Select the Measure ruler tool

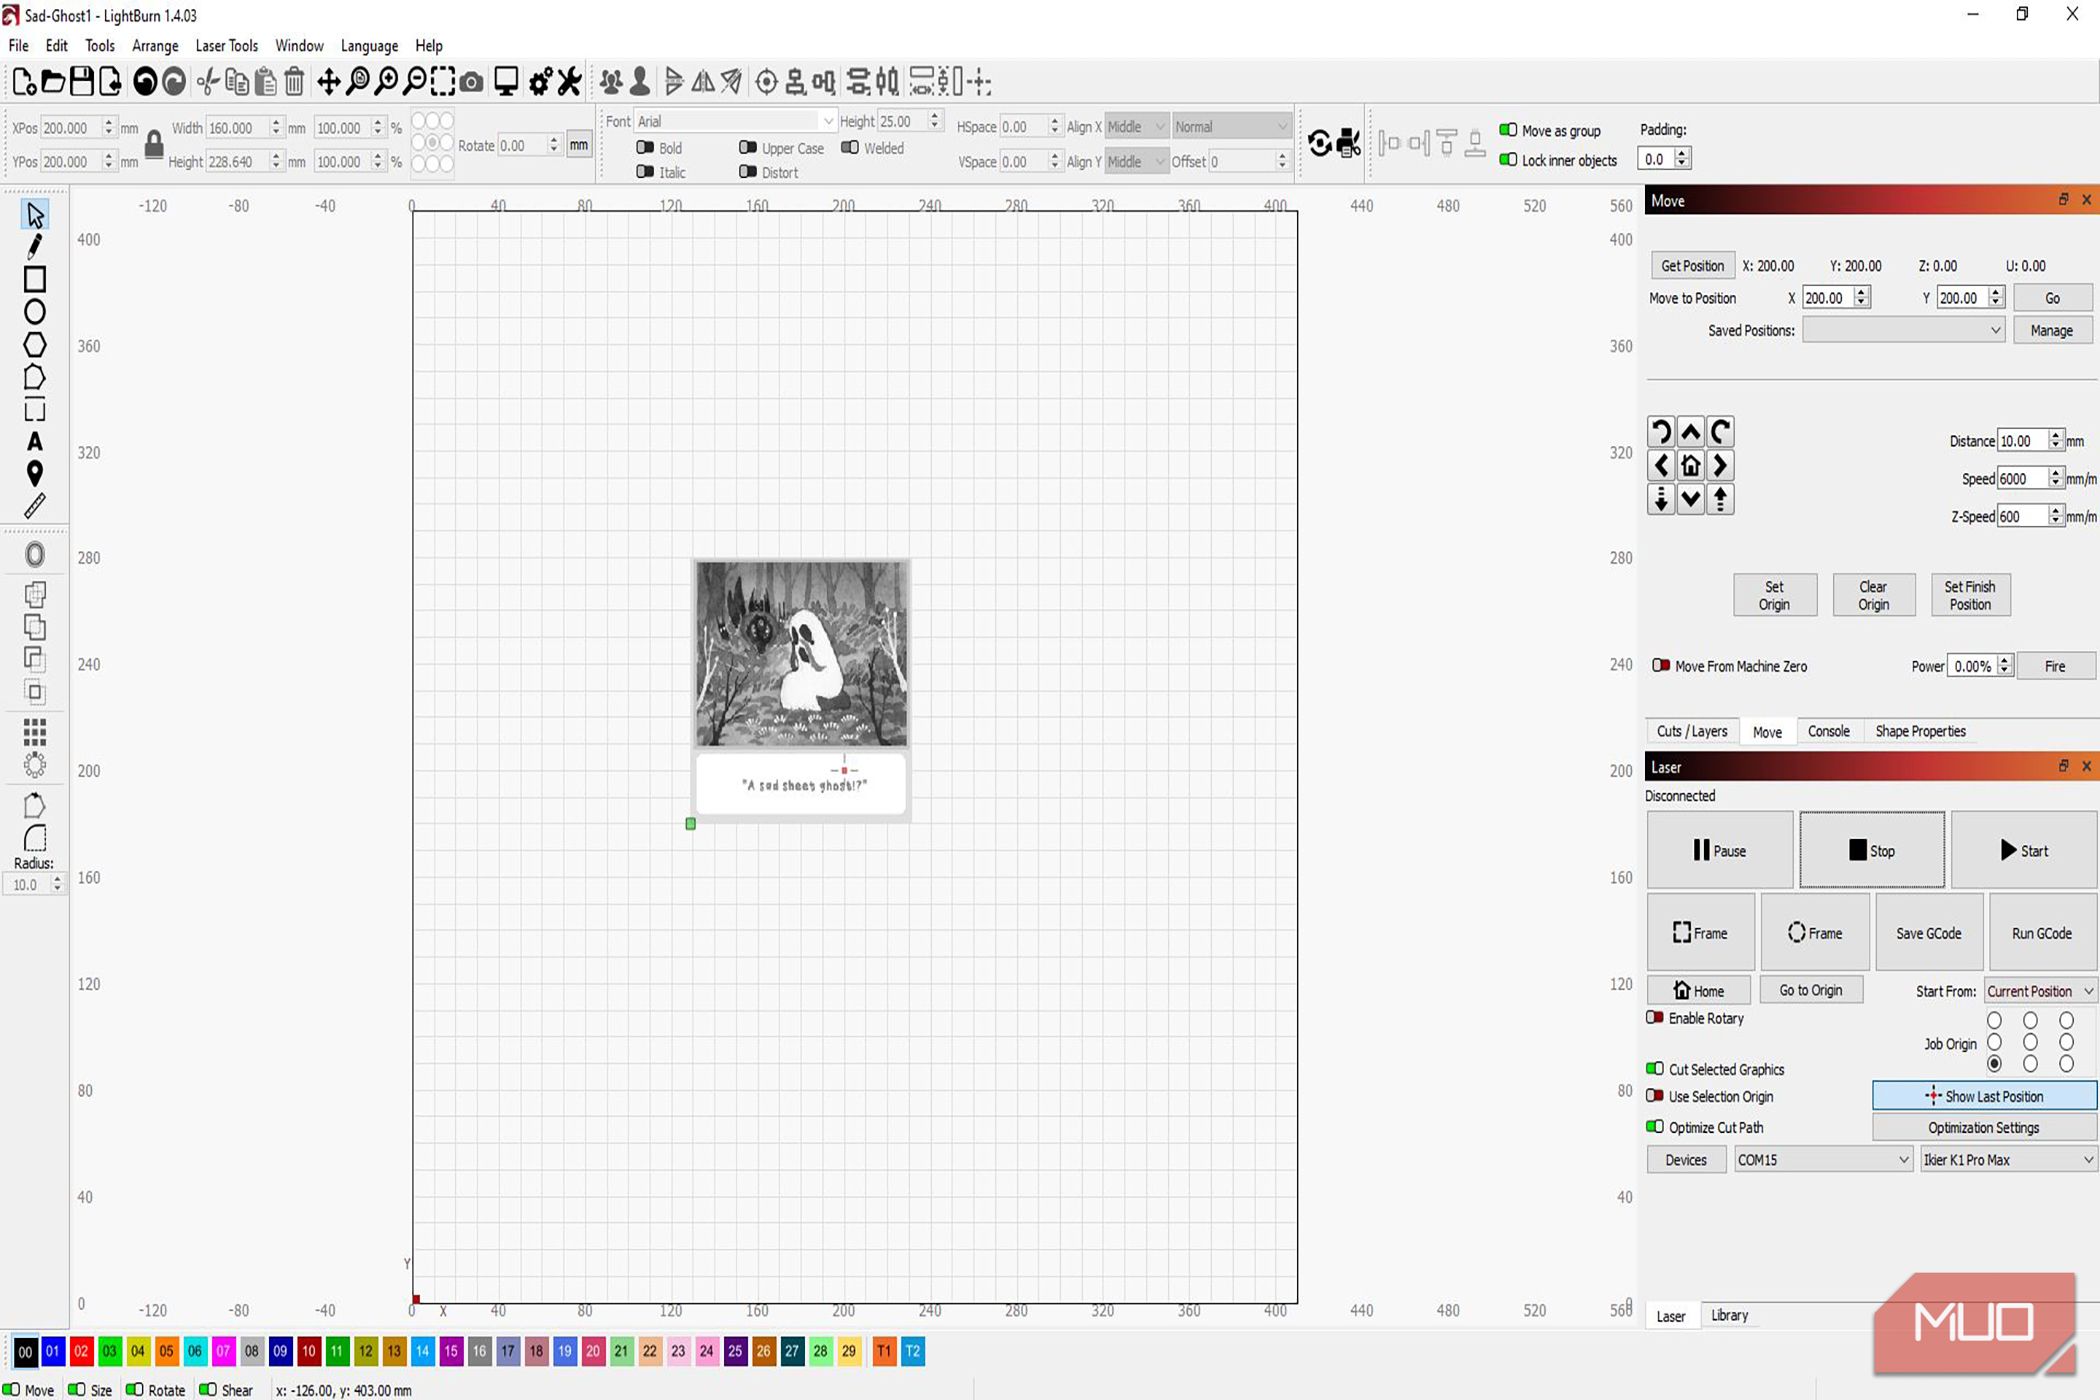coord(35,506)
